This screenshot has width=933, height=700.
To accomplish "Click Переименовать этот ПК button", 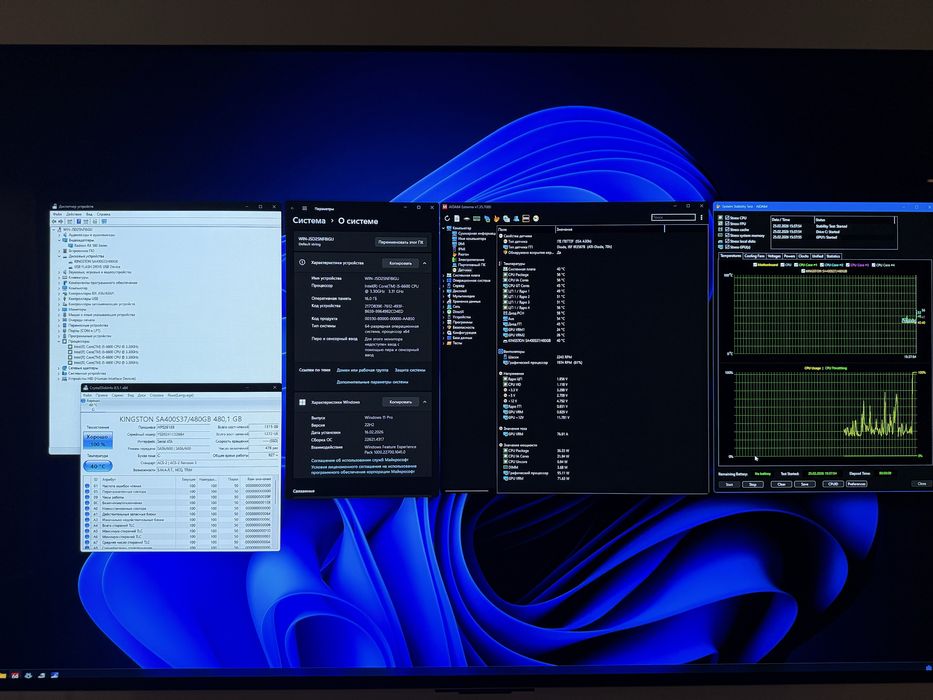I will click(400, 242).
